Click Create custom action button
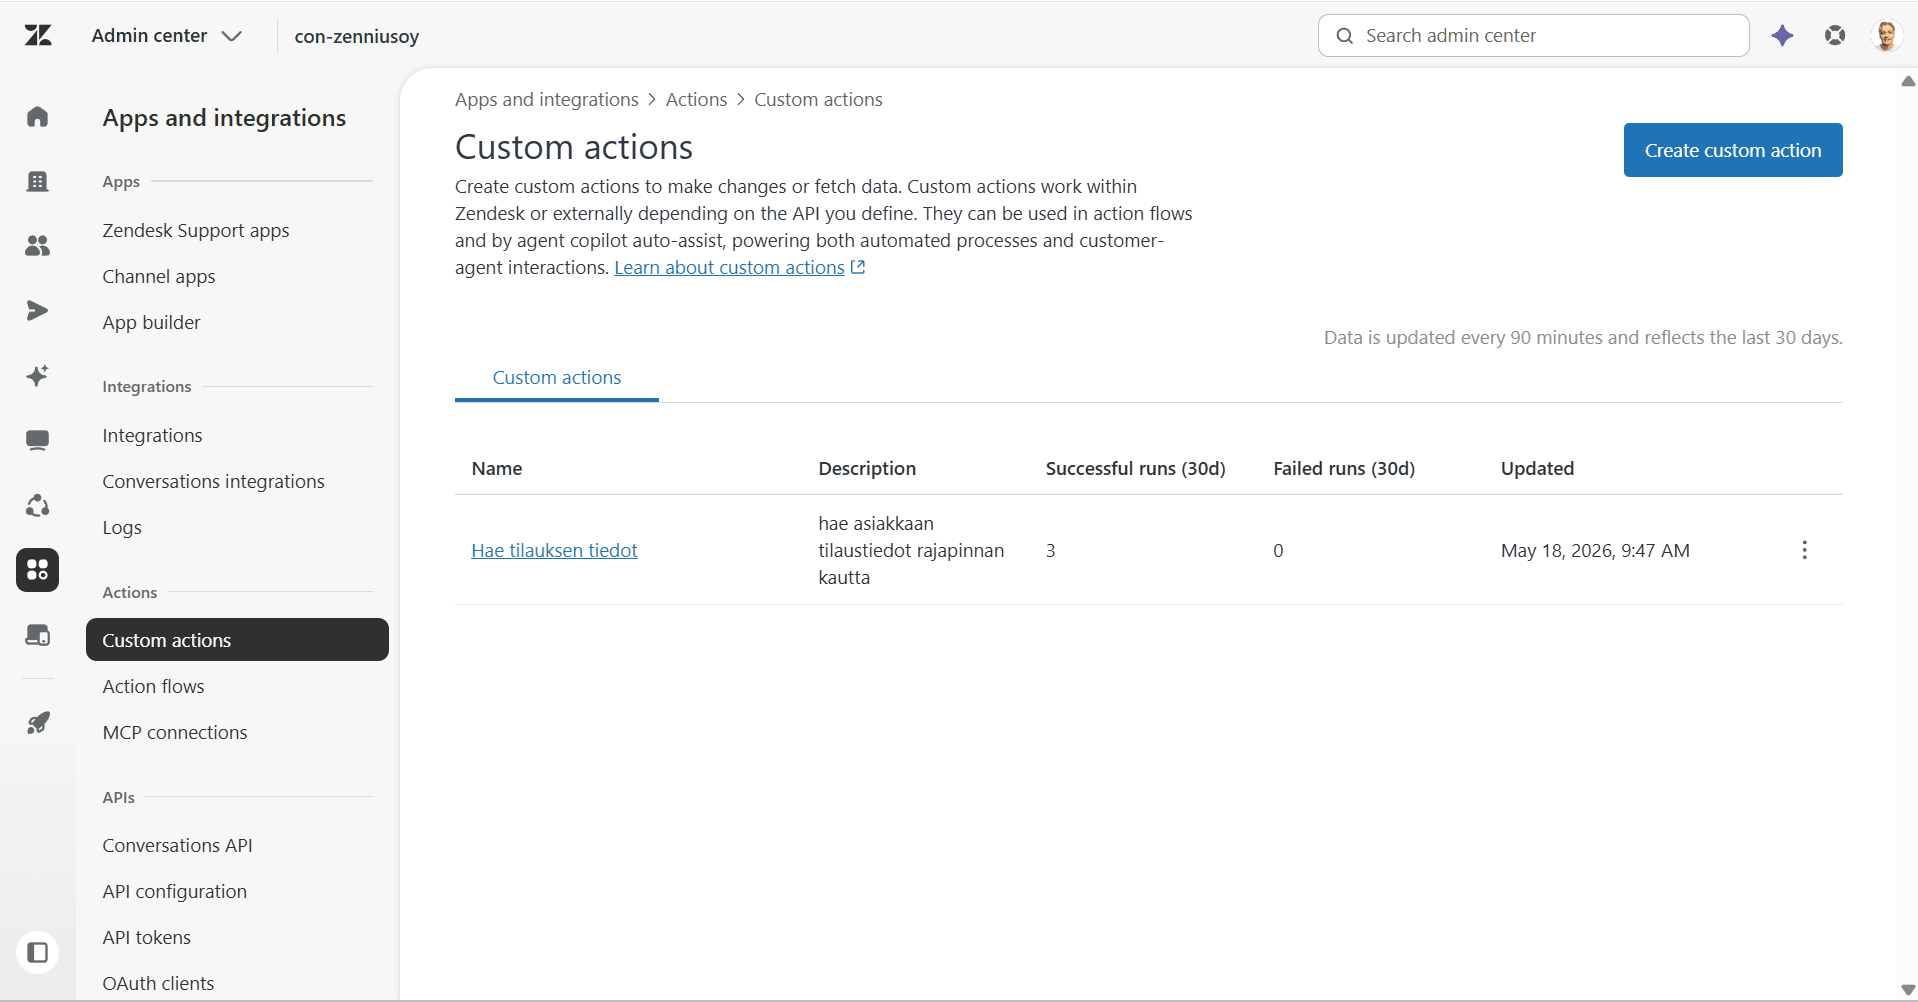1918x1002 pixels. click(1733, 150)
